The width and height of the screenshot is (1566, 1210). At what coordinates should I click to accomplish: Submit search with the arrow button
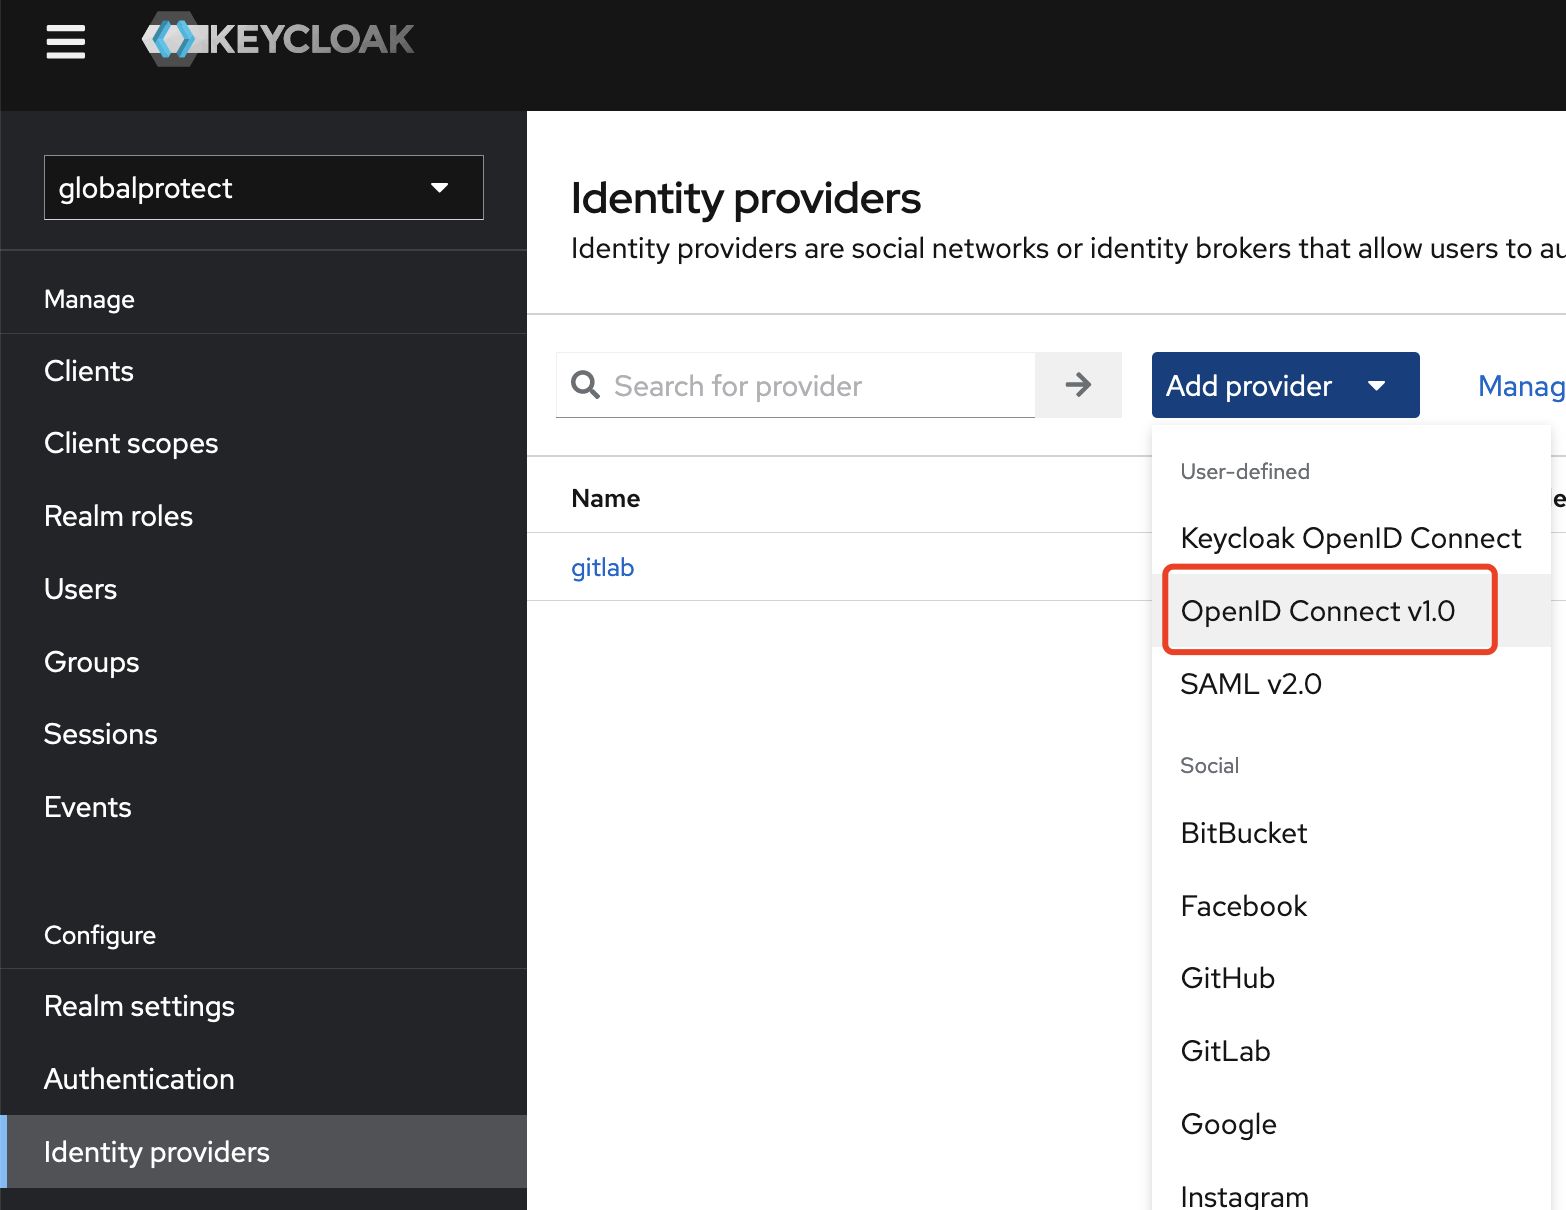(1078, 385)
